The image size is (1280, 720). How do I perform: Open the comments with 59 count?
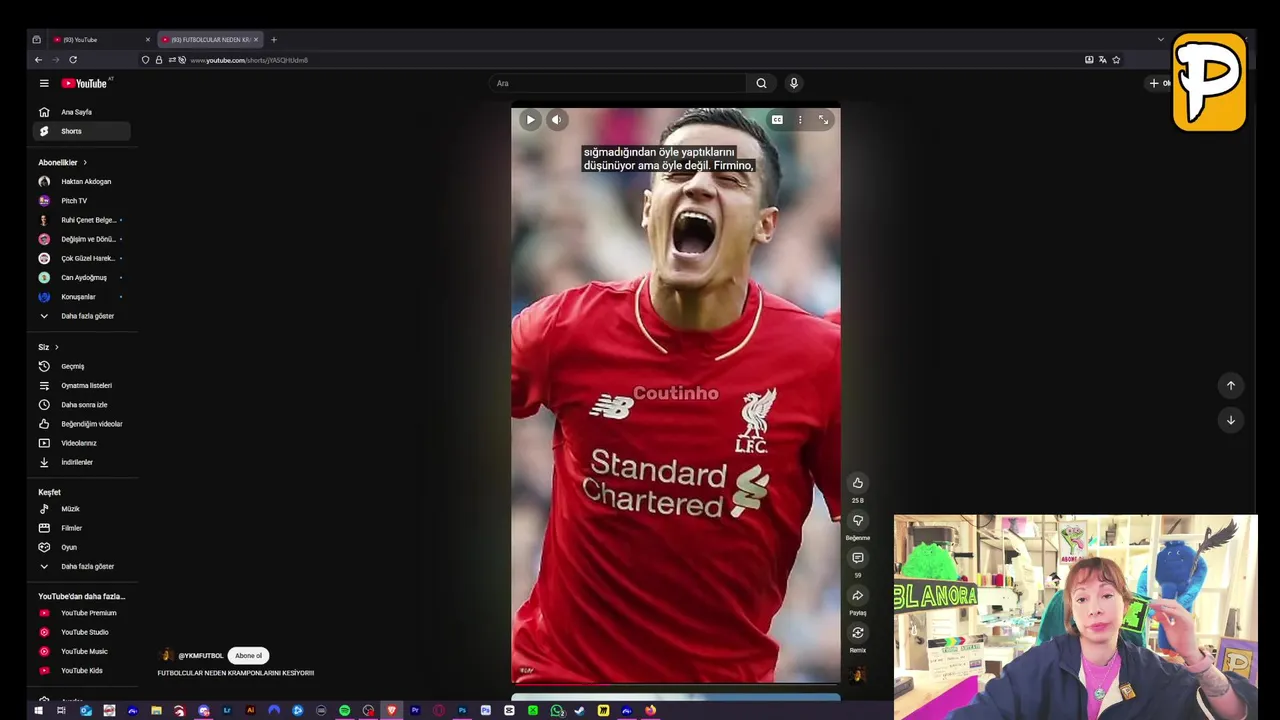coord(858,558)
